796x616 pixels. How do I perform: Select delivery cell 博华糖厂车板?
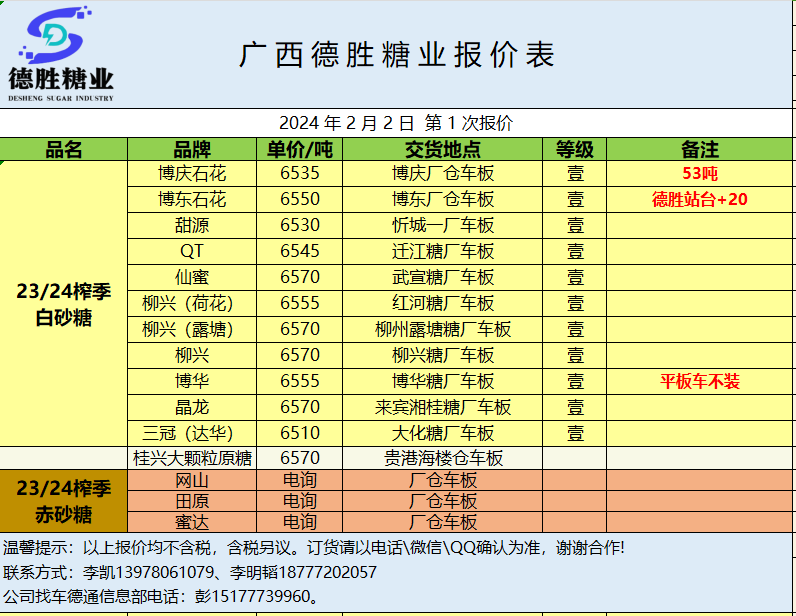click(443, 381)
